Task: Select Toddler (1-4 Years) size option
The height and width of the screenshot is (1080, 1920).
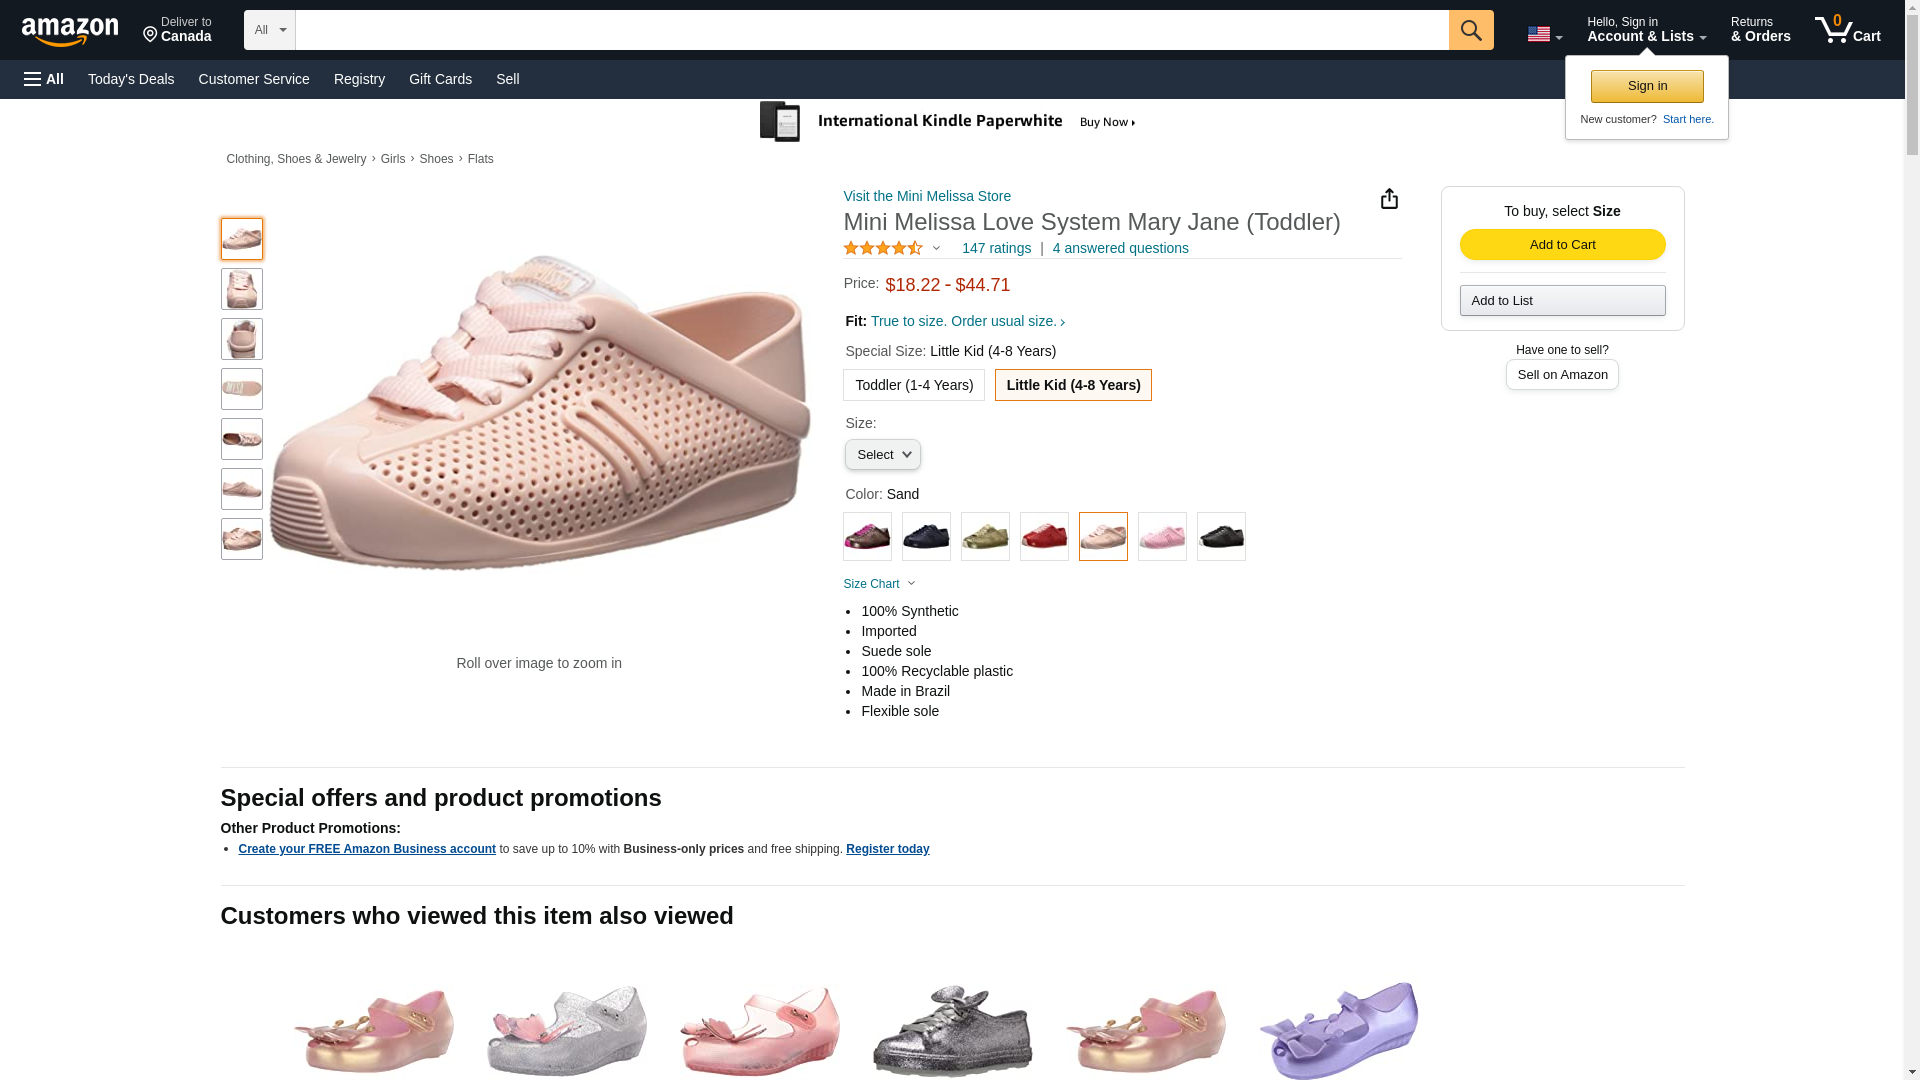Action: [913, 385]
